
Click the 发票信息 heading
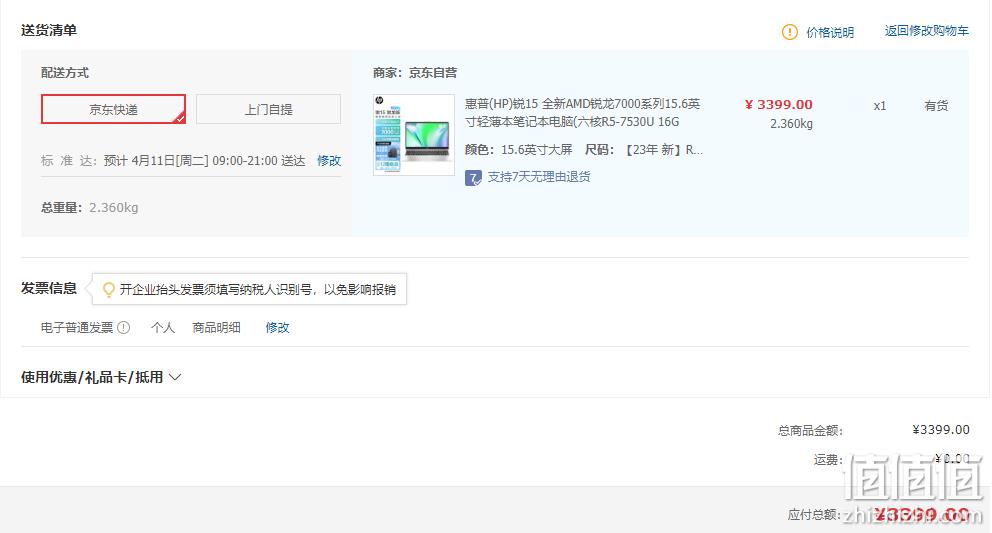pos(49,288)
